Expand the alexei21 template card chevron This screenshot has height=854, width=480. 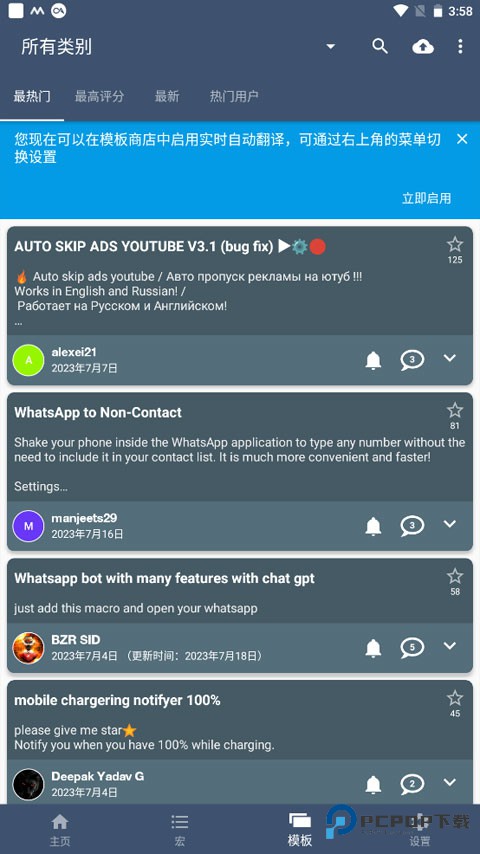pos(449,358)
